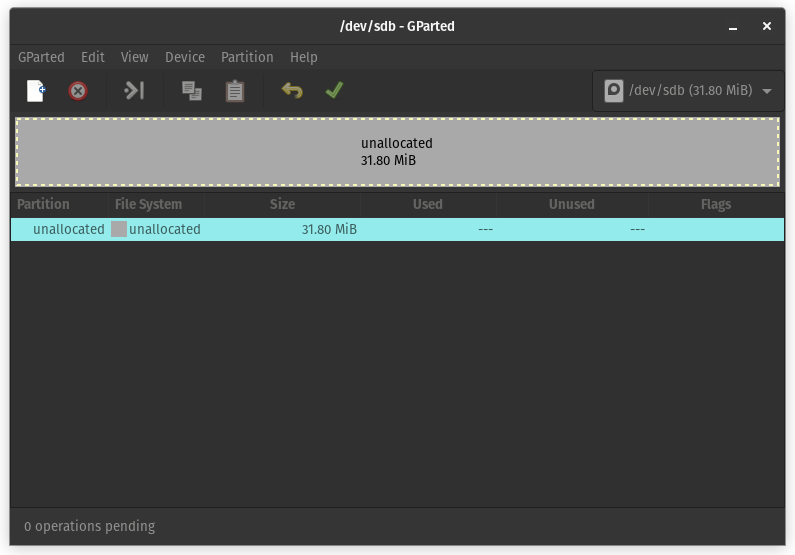795x555 pixels.
Task: Select the unallocated partition name in row
Action: click(68, 230)
